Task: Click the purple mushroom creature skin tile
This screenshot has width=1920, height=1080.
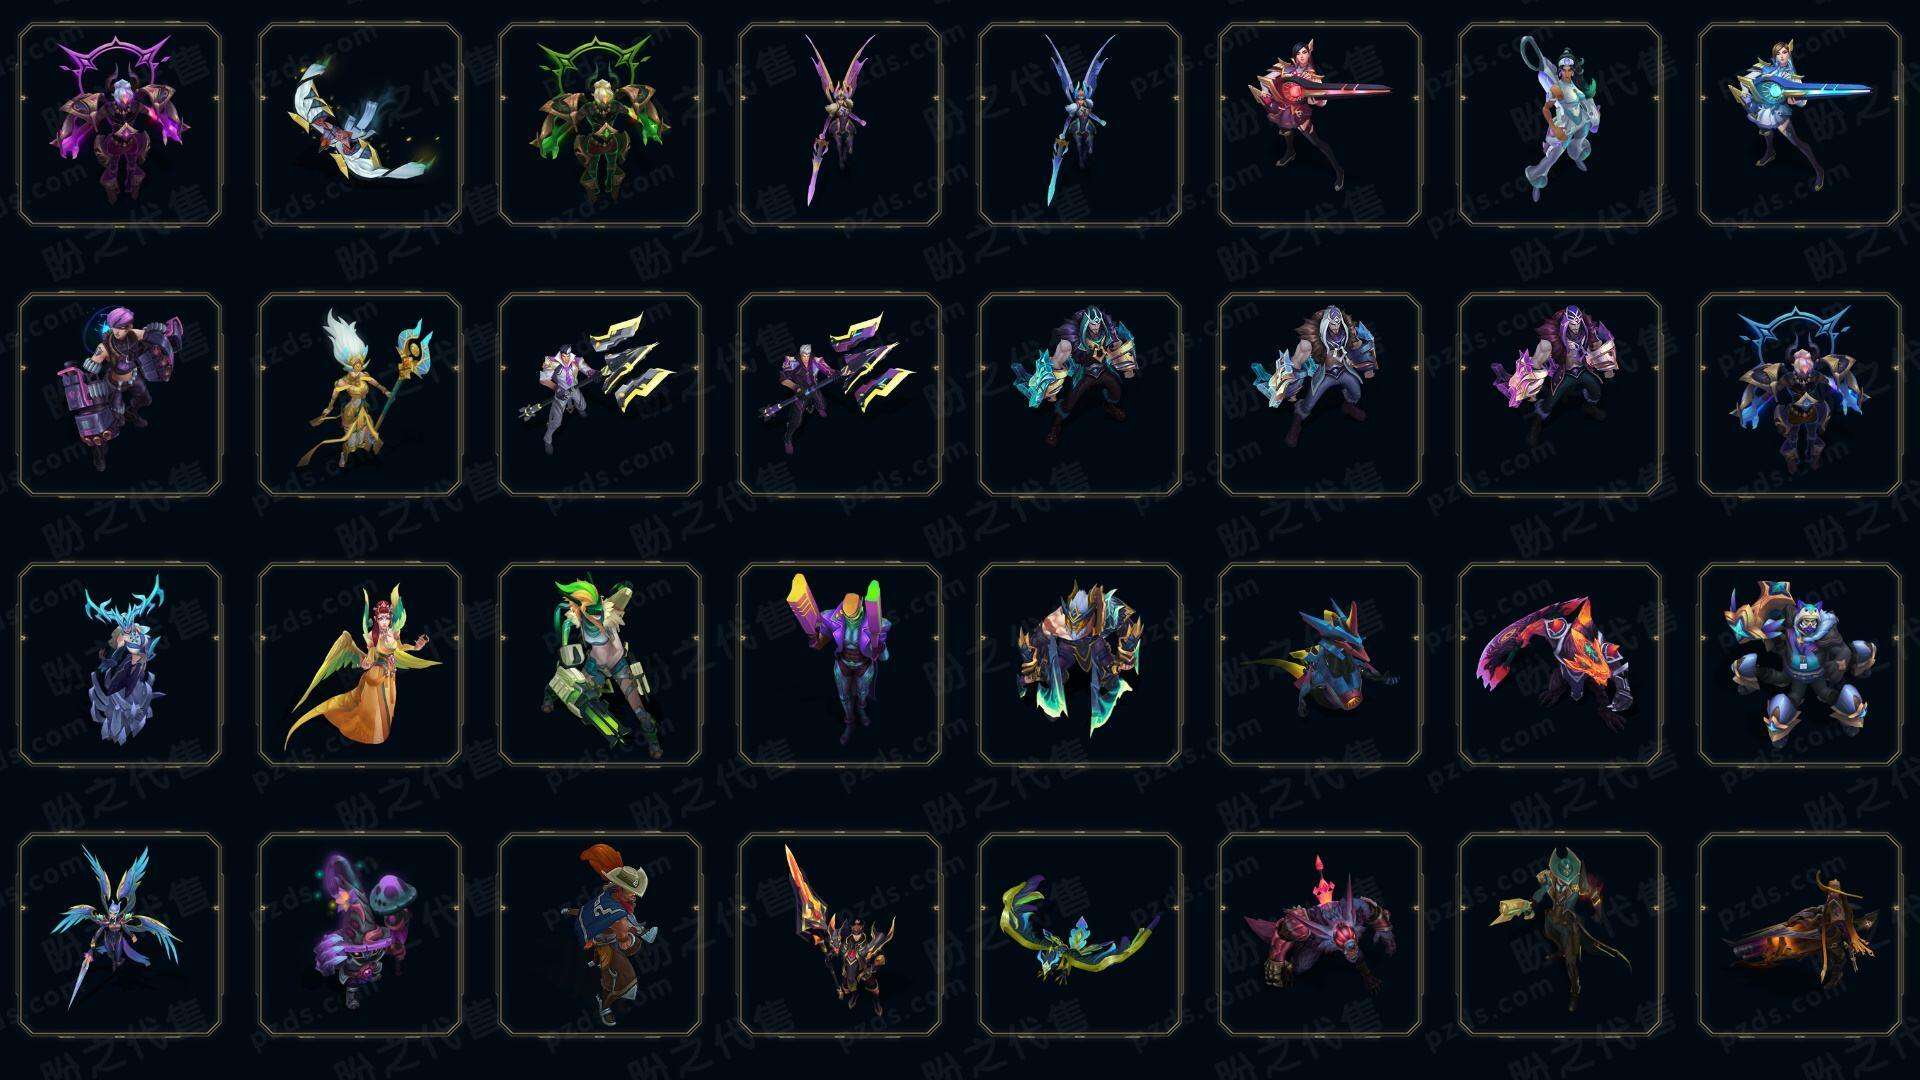Action: click(x=360, y=934)
